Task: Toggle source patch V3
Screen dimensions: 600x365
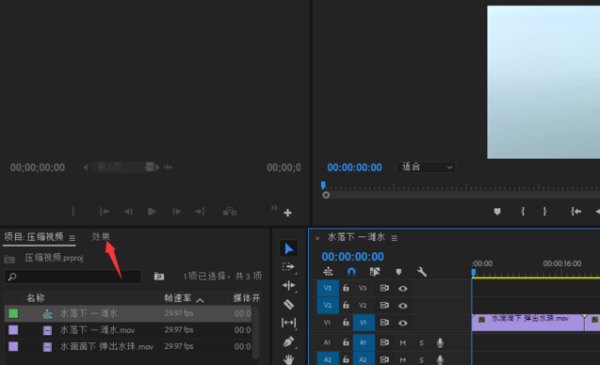Action: pyautogui.click(x=328, y=288)
